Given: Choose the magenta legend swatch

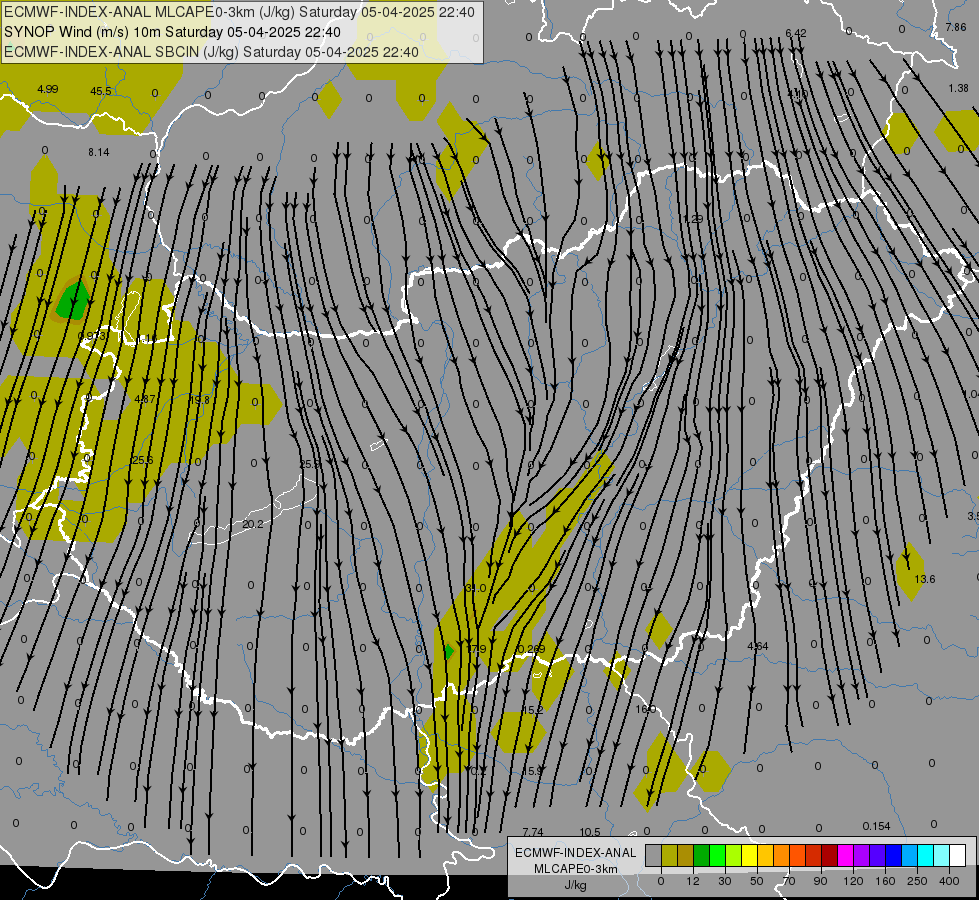Looking at the screenshot, I should click(x=845, y=855).
